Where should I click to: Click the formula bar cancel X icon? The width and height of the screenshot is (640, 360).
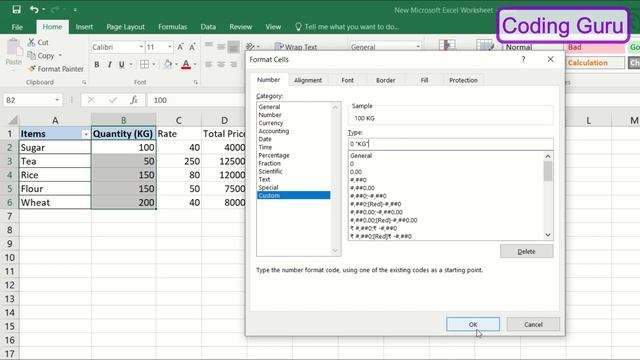coord(91,100)
